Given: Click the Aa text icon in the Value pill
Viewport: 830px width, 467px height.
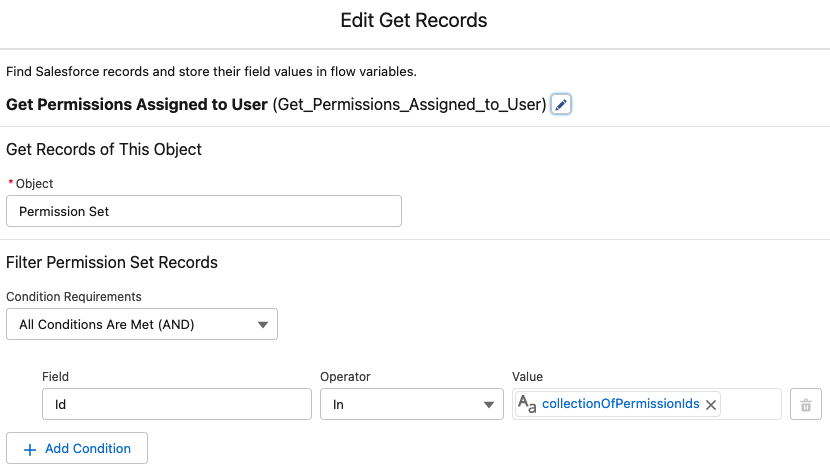Looking at the screenshot, I should (x=527, y=404).
